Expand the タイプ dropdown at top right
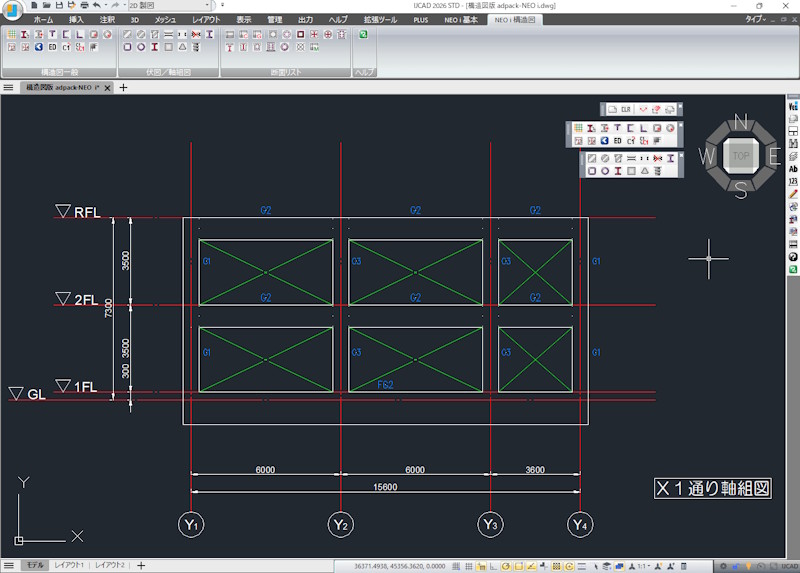The image size is (800, 573). click(x=756, y=19)
